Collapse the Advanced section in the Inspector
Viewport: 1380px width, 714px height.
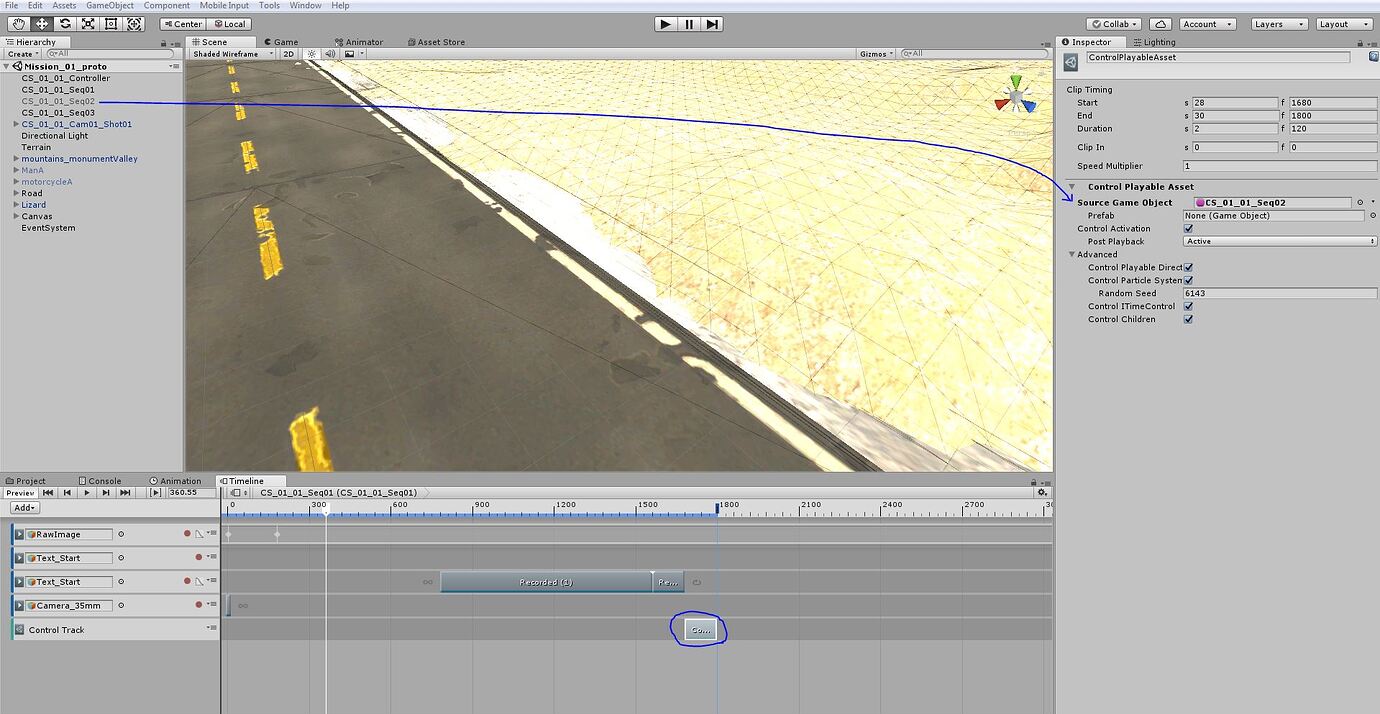(x=1072, y=254)
